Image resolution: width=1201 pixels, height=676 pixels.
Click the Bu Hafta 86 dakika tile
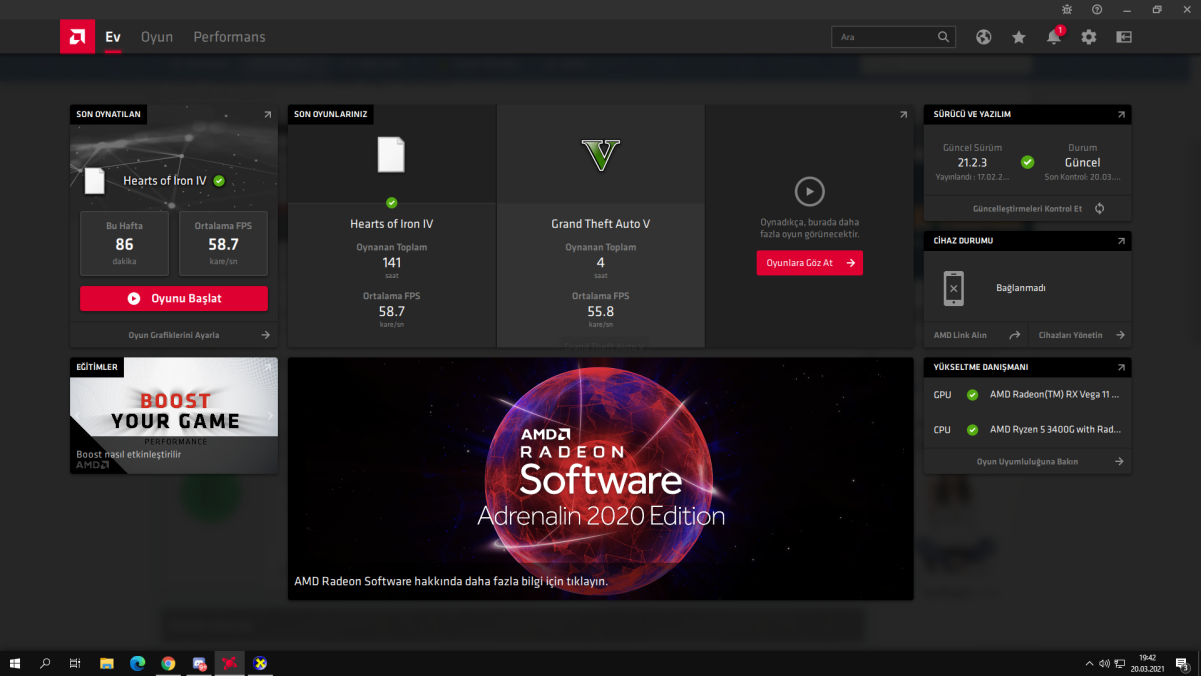124,243
